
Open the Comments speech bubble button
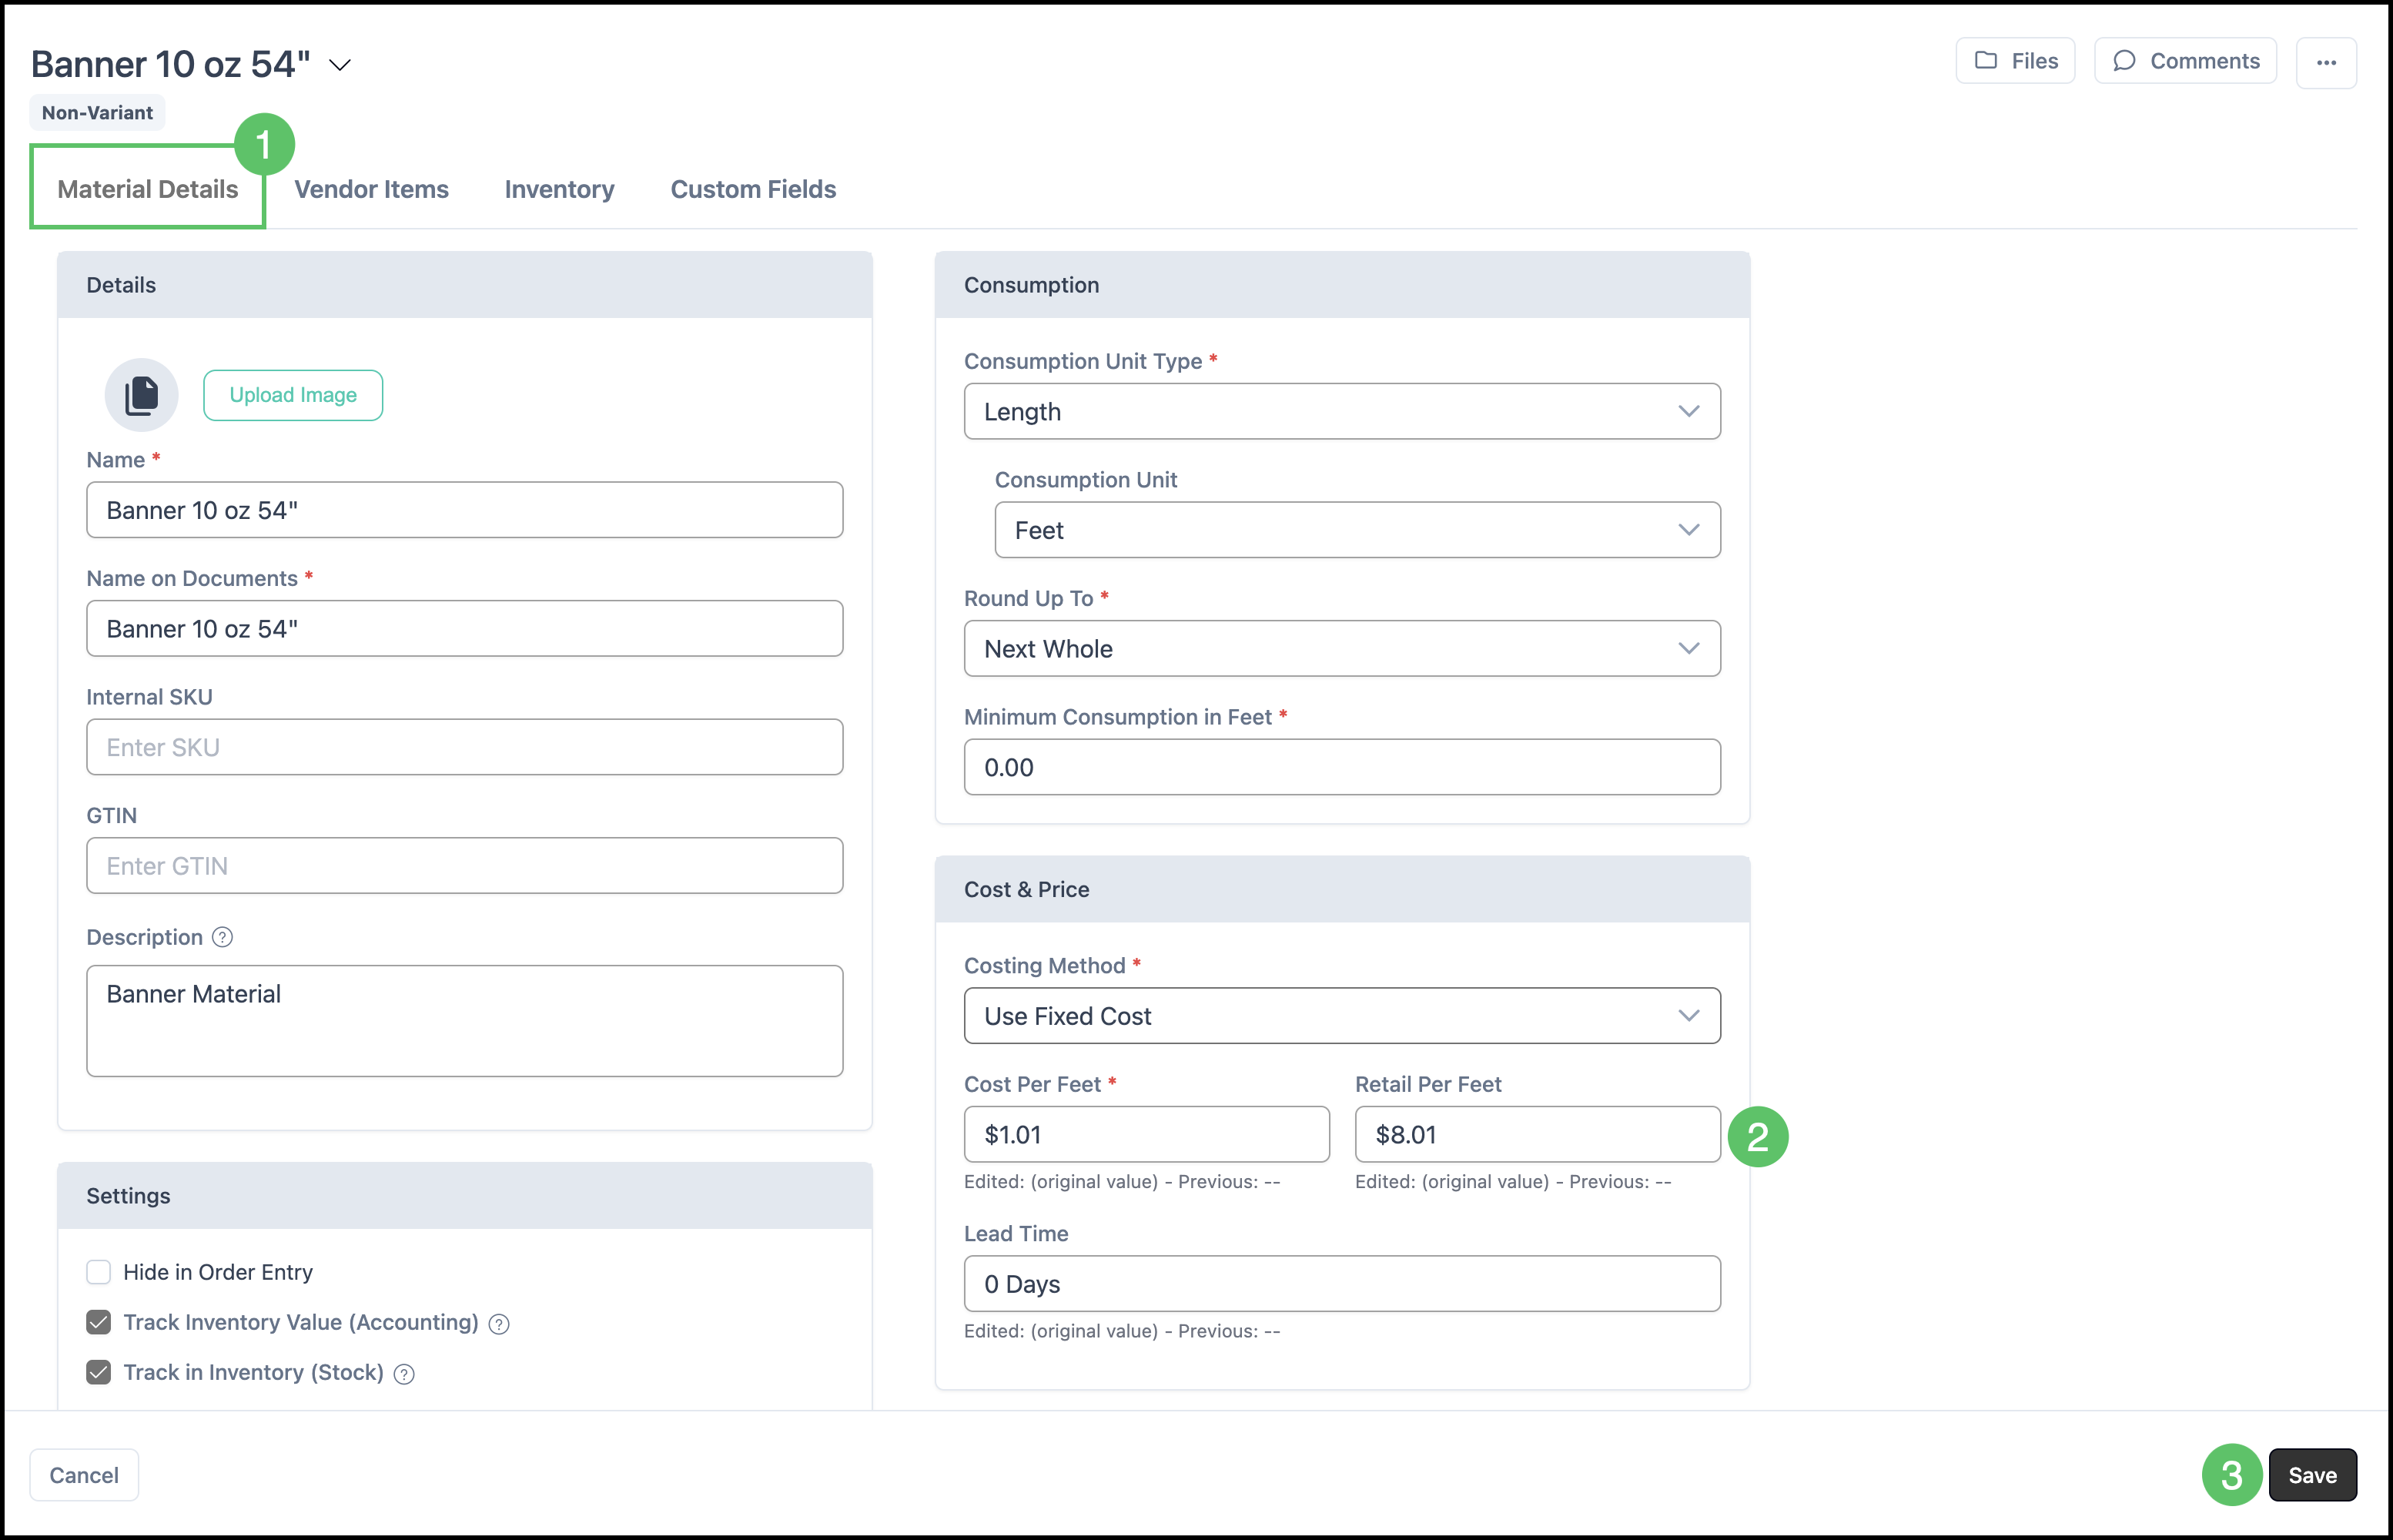2185,61
